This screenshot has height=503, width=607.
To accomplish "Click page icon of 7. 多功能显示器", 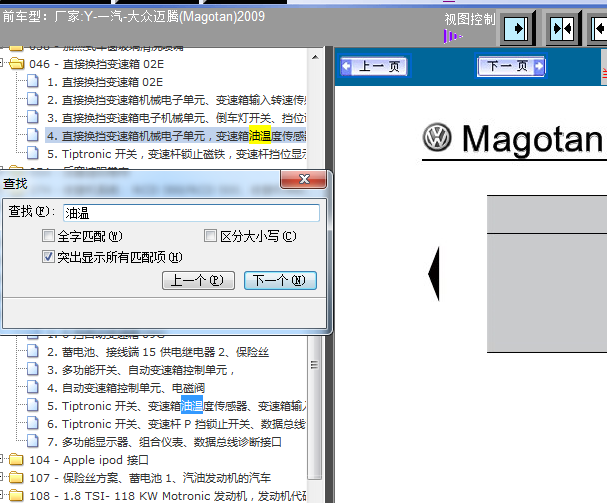I will [x=33, y=441].
